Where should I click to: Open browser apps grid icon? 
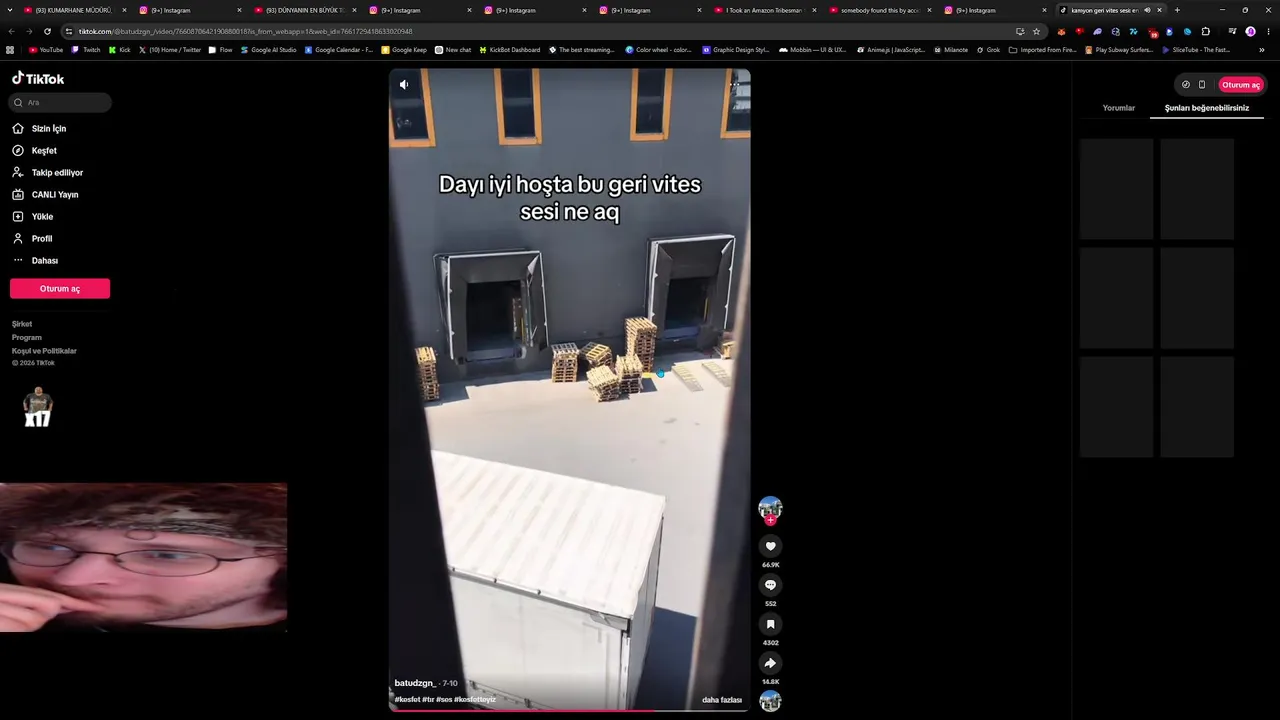10,50
